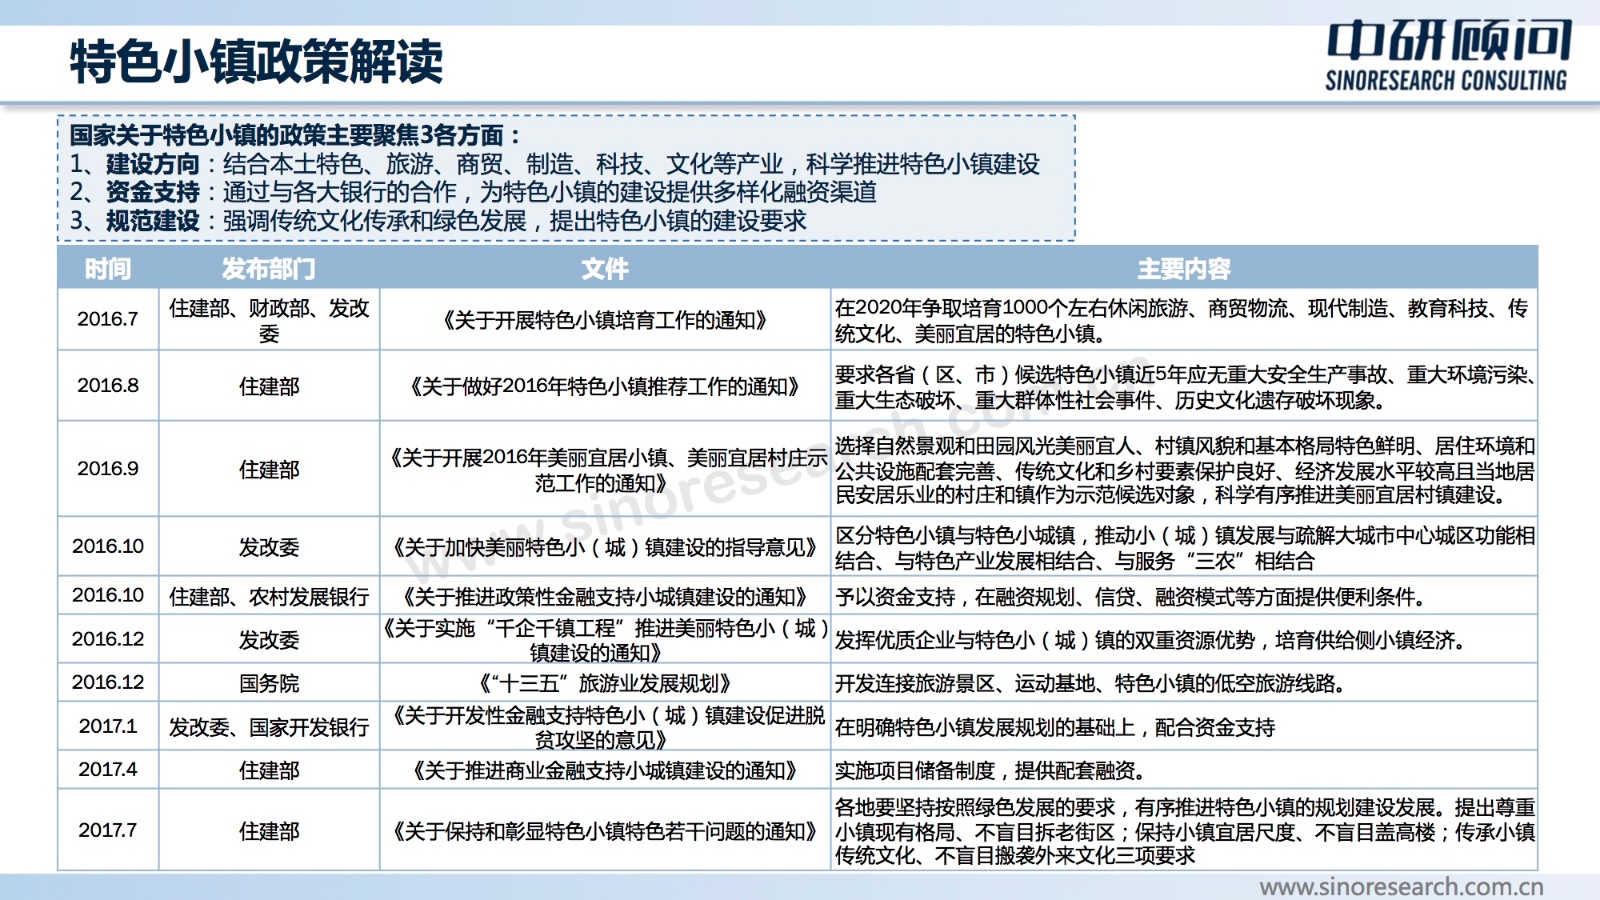Click the 开发连接旅游景区 content cell
Screen dimensions: 1600x900
coord(1184,683)
